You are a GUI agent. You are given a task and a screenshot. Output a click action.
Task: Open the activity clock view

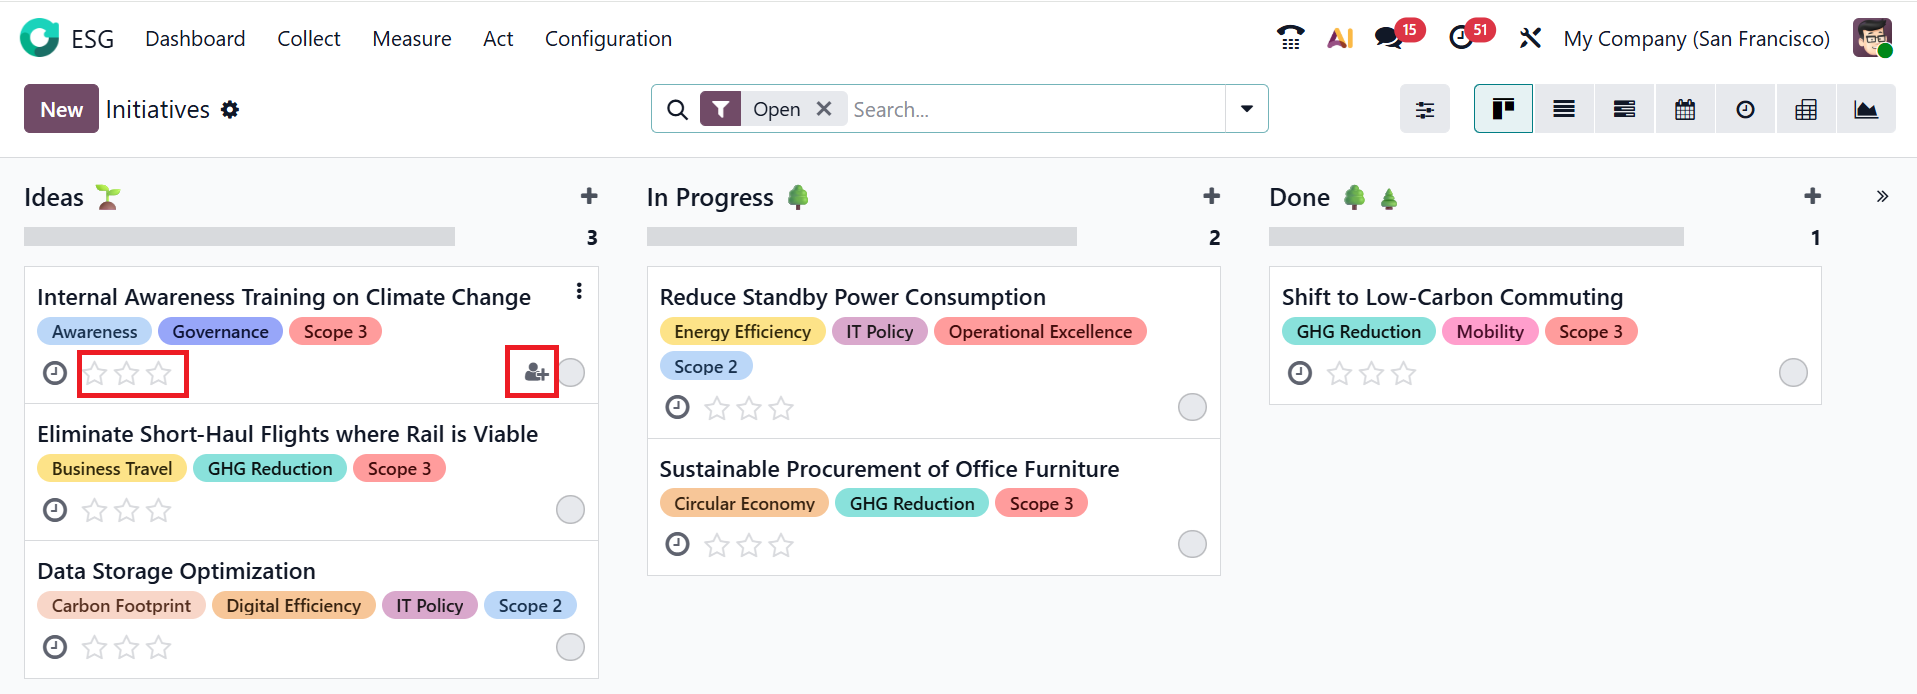(1745, 109)
